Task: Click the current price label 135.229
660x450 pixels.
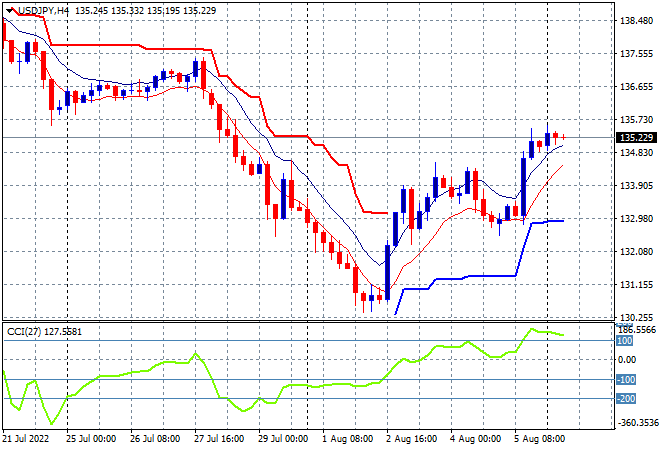Action: pos(636,138)
